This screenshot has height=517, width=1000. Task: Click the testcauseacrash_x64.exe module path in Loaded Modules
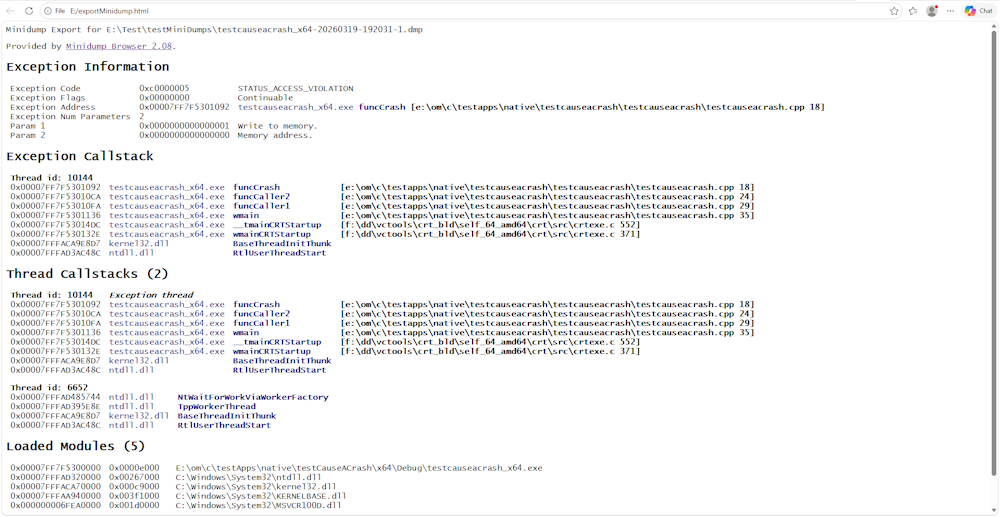pyautogui.click(x=359, y=468)
